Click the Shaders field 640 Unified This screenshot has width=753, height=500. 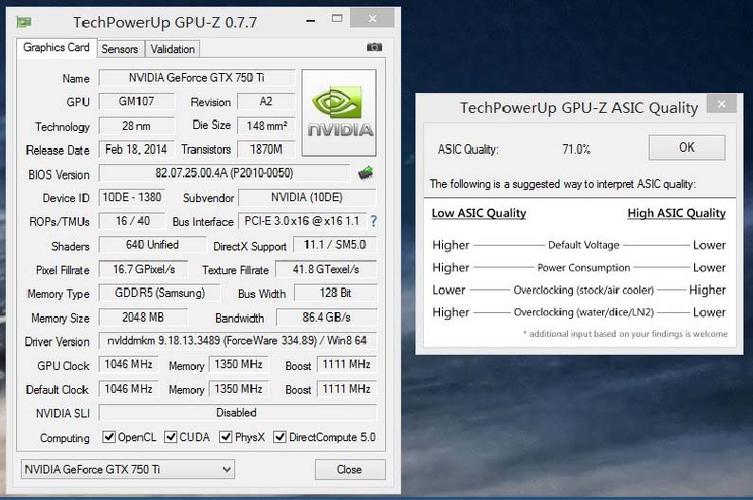(153, 245)
